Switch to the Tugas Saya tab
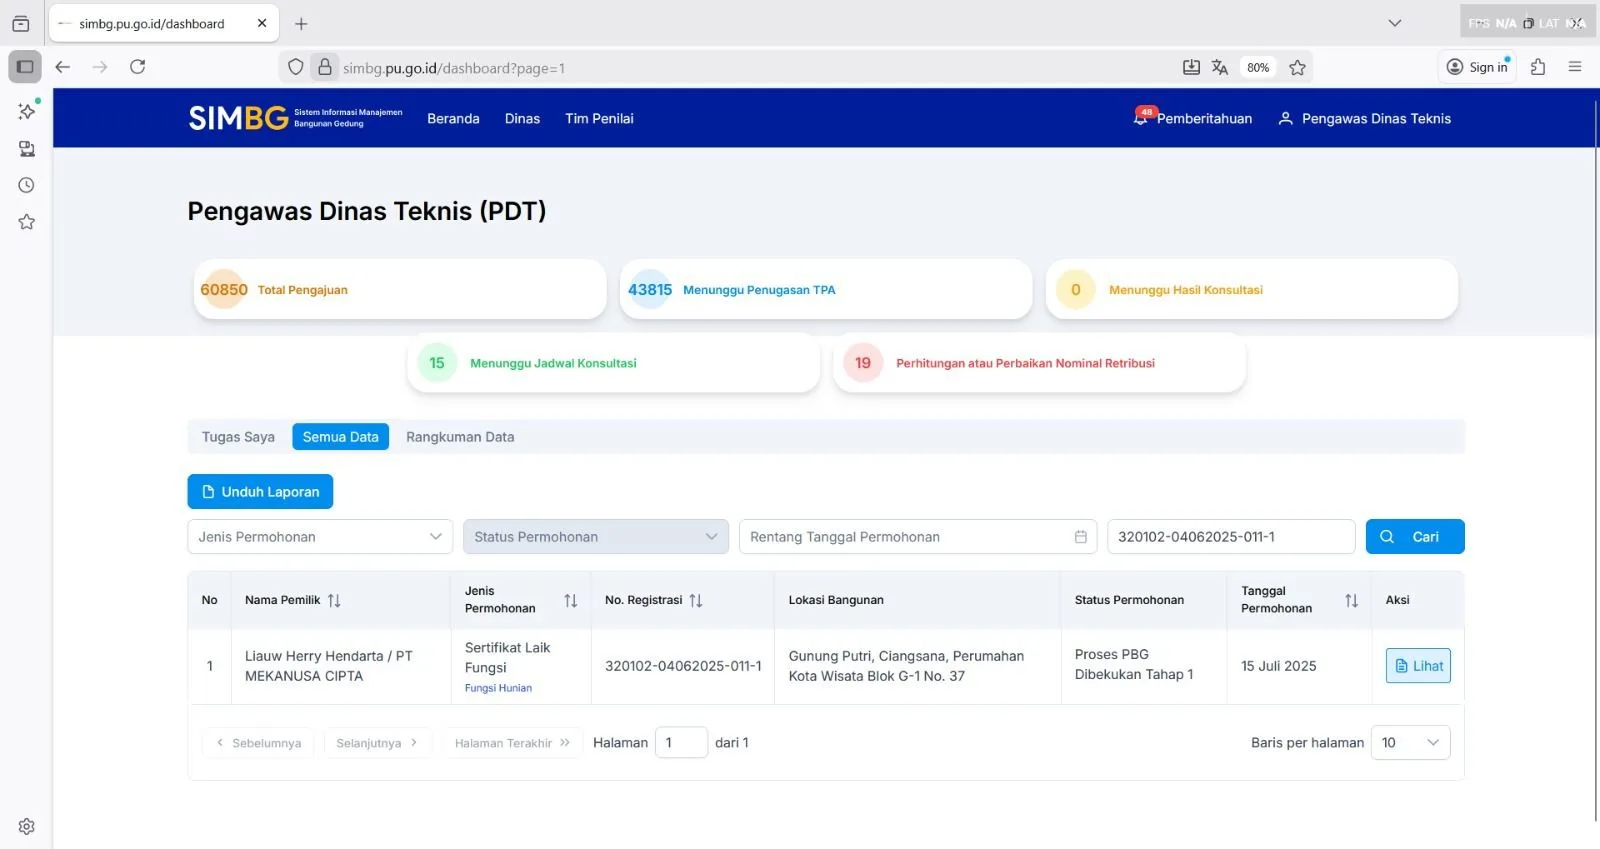This screenshot has height=849, width=1600. pos(238,437)
